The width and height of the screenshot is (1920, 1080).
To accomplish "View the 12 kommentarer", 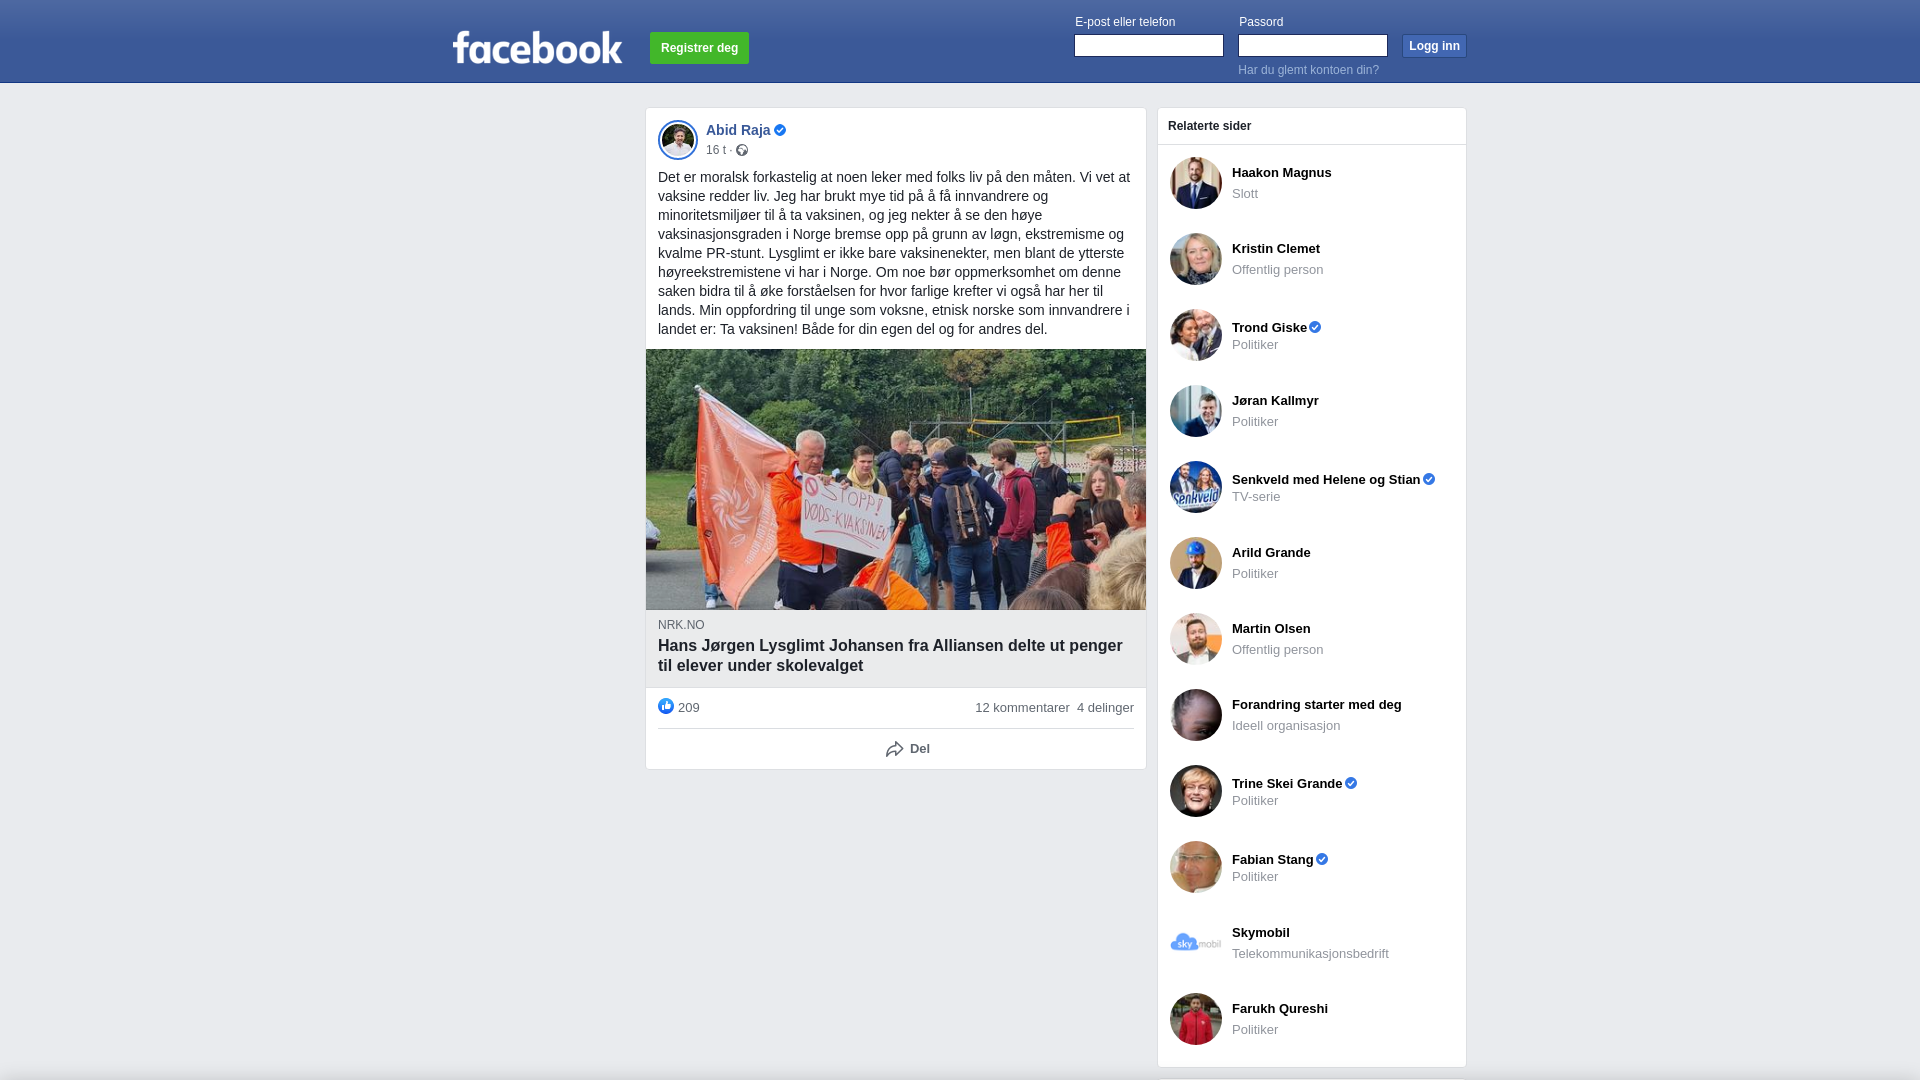I will (x=1022, y=708).
